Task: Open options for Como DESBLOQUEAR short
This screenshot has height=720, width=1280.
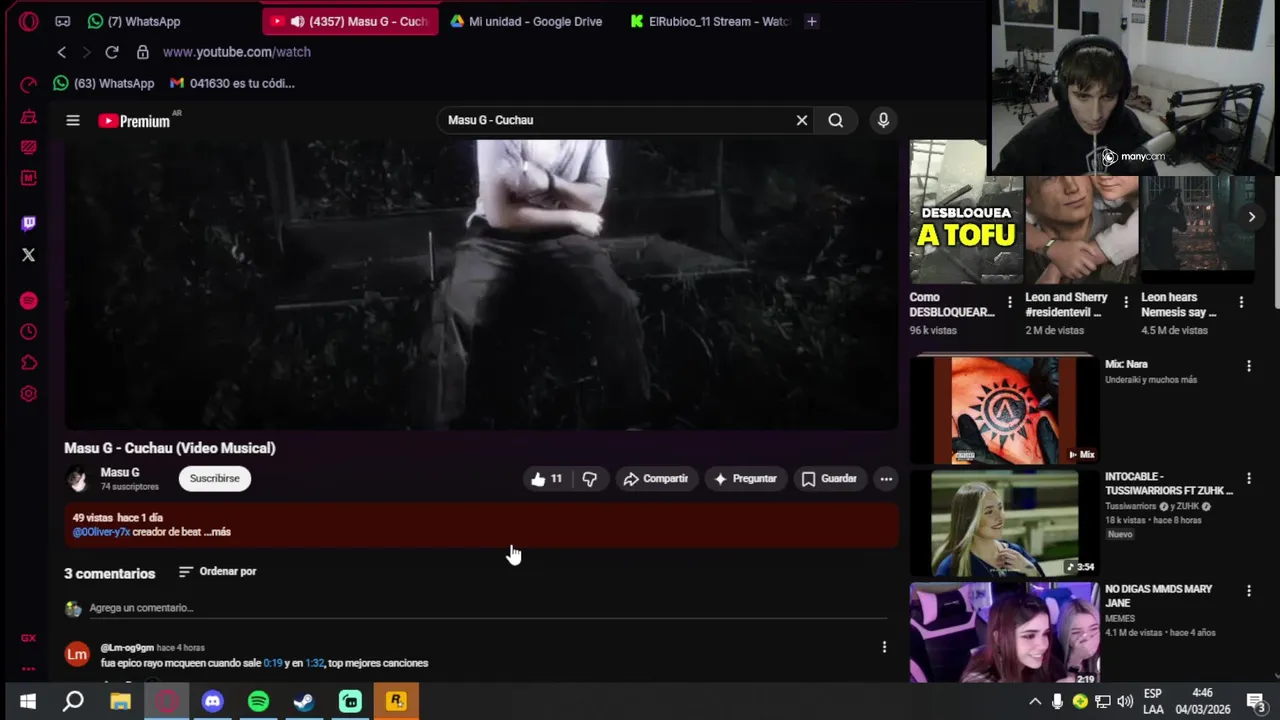Action: click(x=1010, y=302)
